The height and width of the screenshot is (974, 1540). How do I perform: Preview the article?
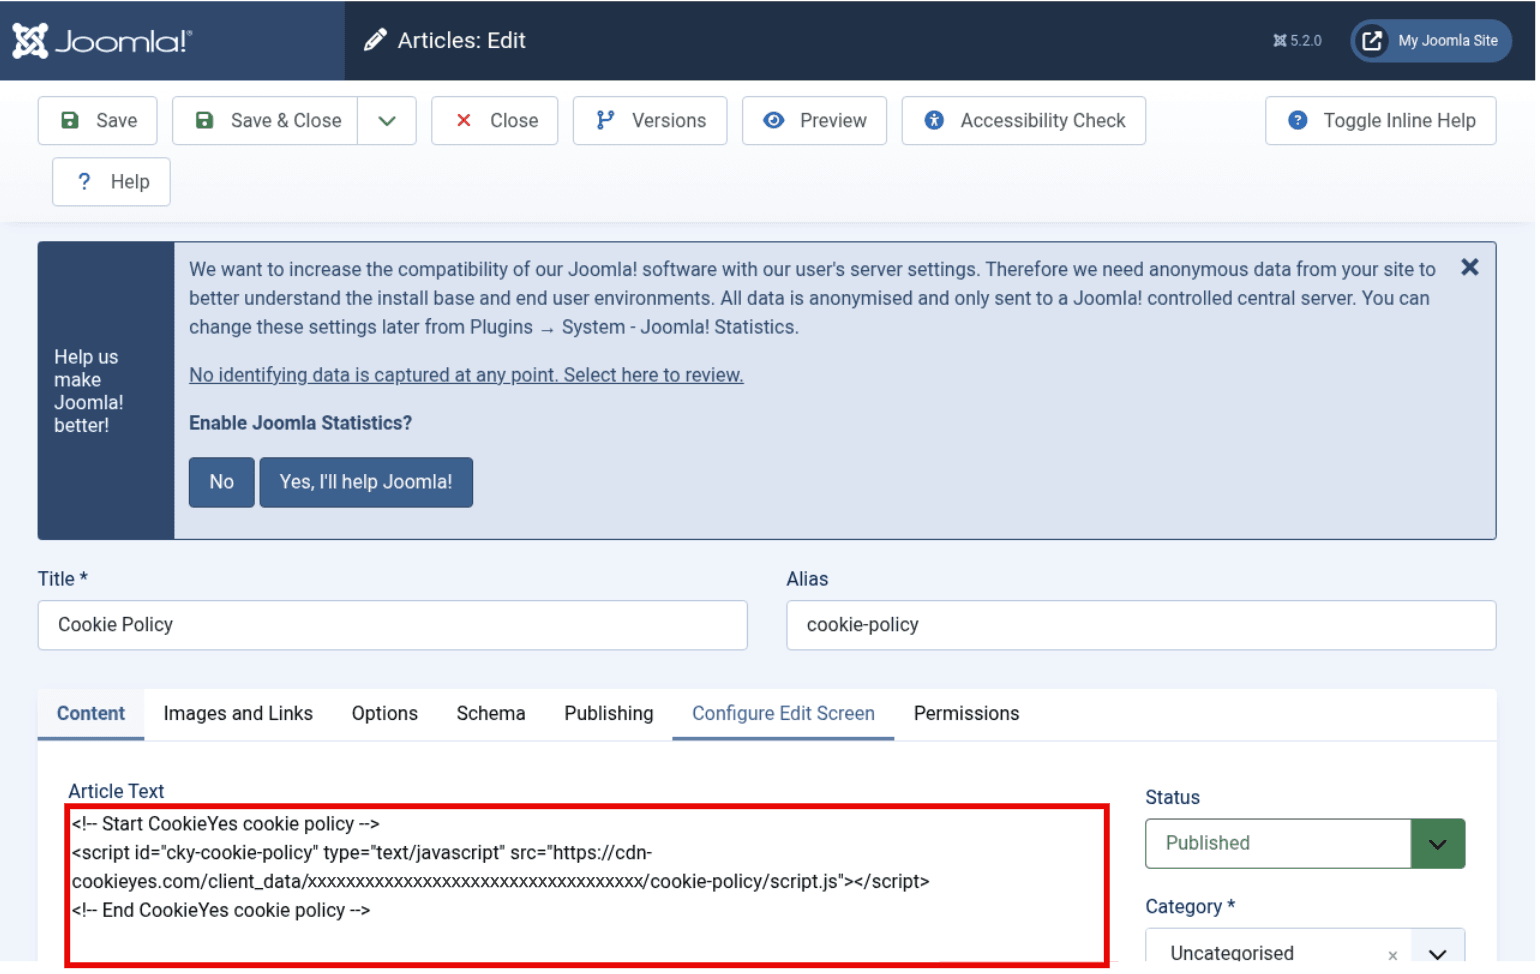pyautogui.click(x=814, y=121)
